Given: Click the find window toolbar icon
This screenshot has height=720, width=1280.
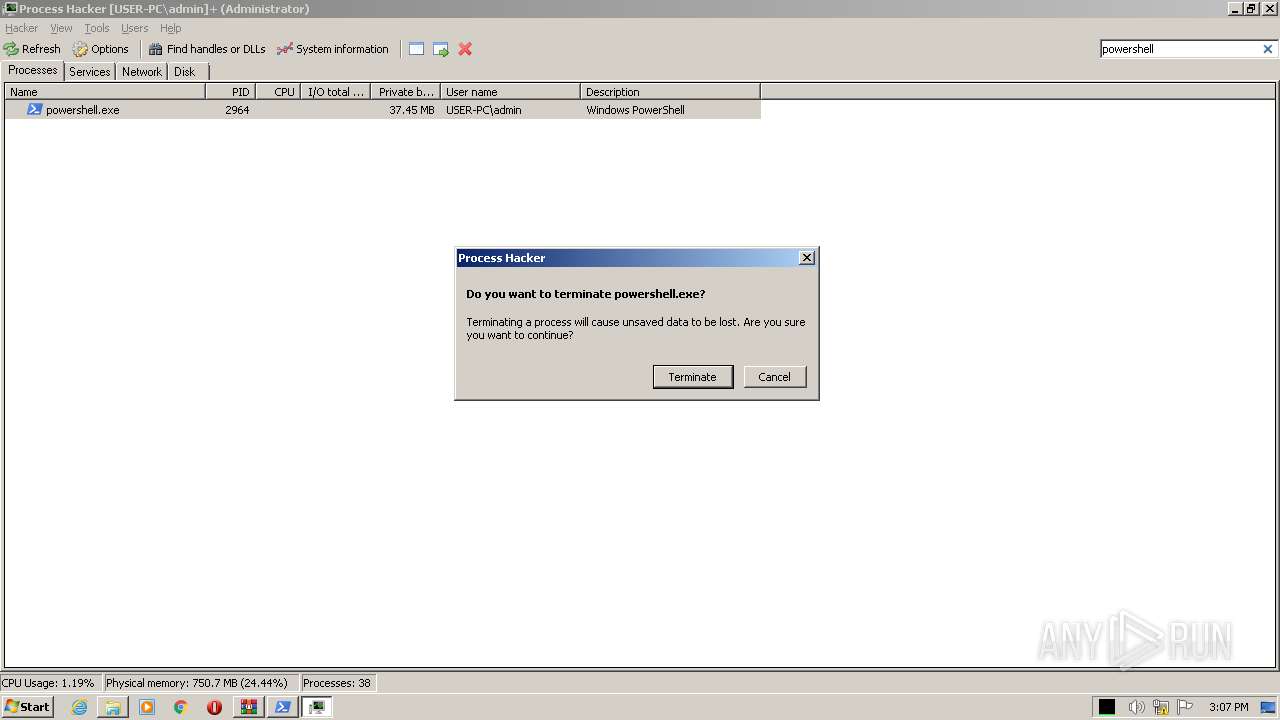Looking at the screenshot, I should pos(417,49).
